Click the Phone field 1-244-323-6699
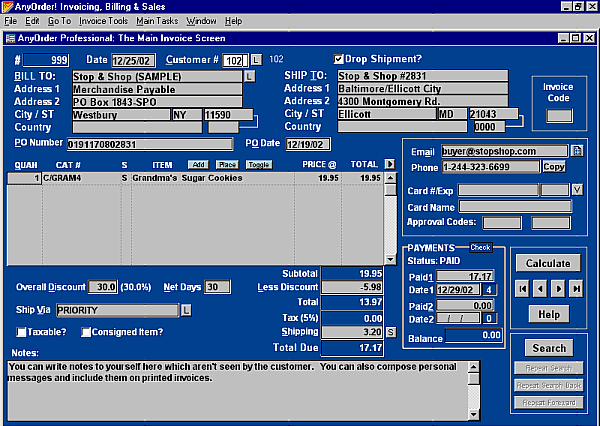The width and height of the screenshot is (600, 426). [x=491, y=167]
